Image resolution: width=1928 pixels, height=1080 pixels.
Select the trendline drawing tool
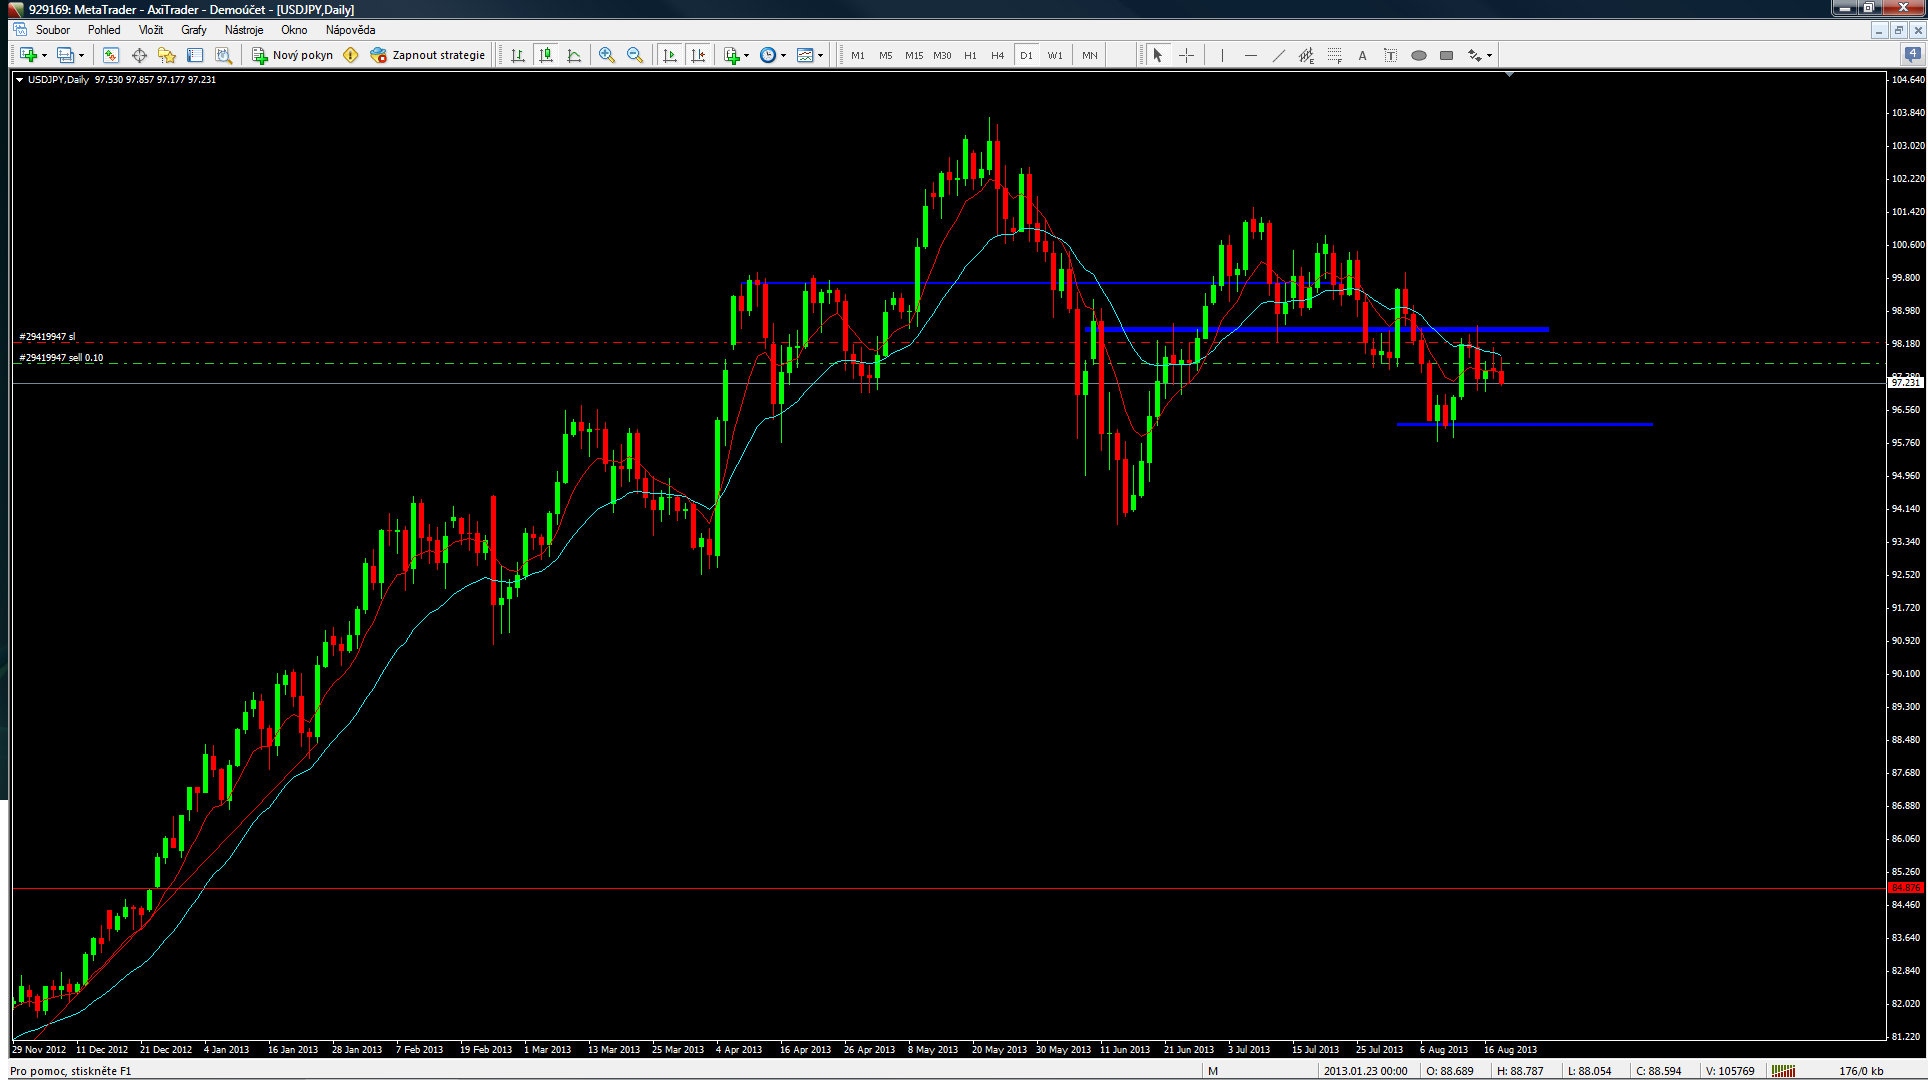(1278, 55)
